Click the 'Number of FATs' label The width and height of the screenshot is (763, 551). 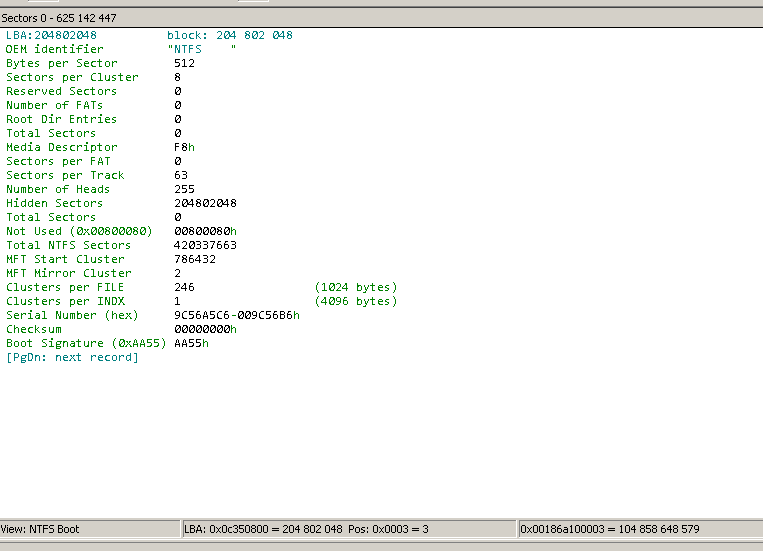point(54,105)
